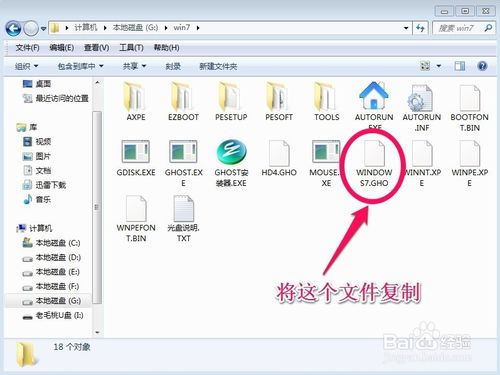Expand the arrow after 本地磁盘 (G:) in the address bar

(166, 28)
